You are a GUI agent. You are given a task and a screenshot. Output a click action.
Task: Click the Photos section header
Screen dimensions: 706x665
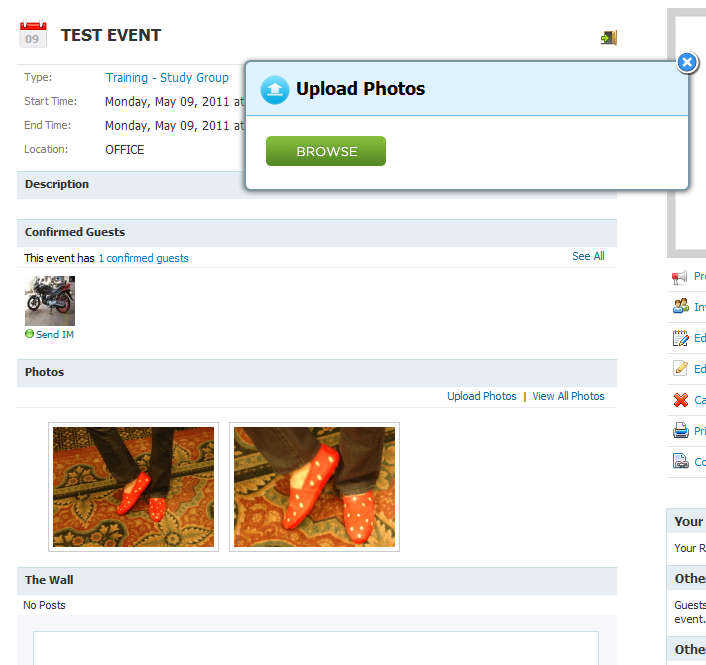point(317,373)
